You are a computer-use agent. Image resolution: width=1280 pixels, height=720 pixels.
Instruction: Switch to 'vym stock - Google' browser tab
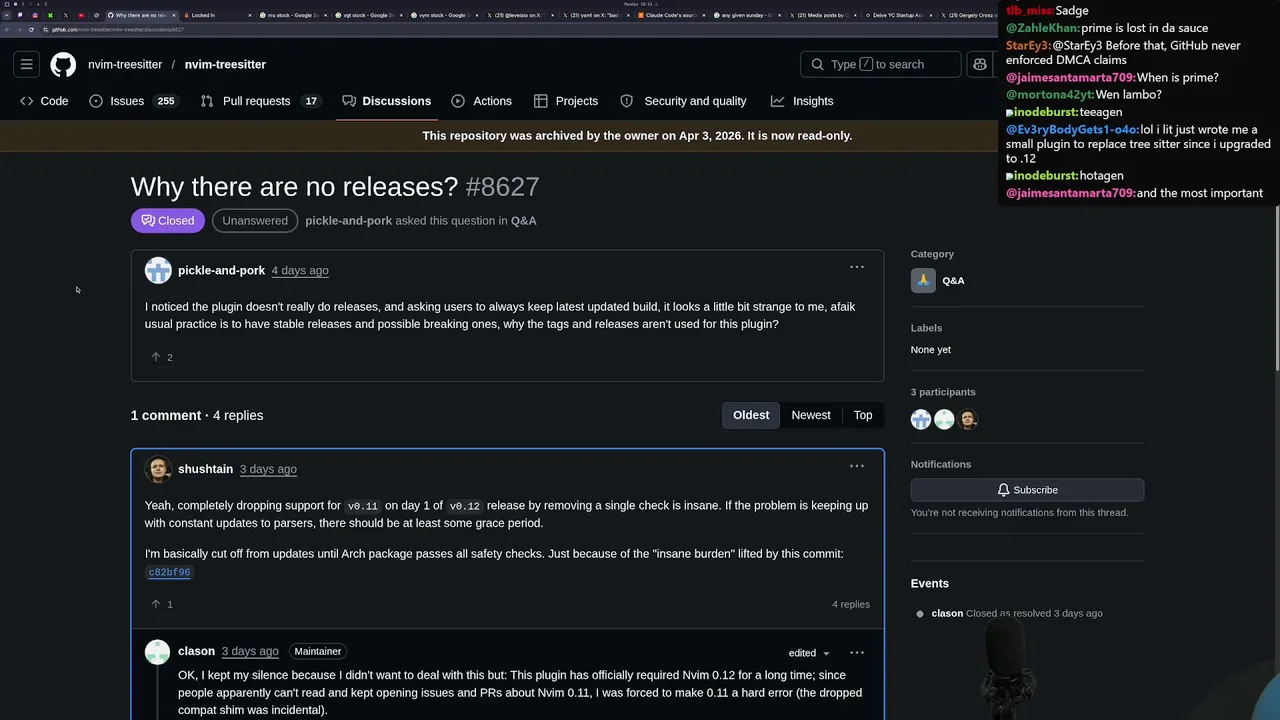point(444,15)
